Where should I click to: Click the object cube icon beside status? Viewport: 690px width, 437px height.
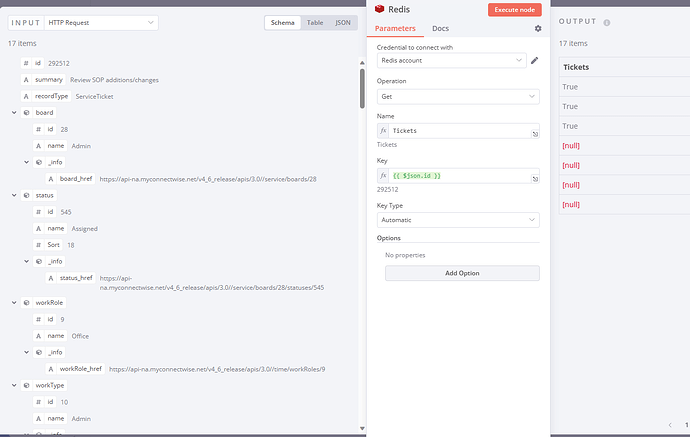click(26, 195)
